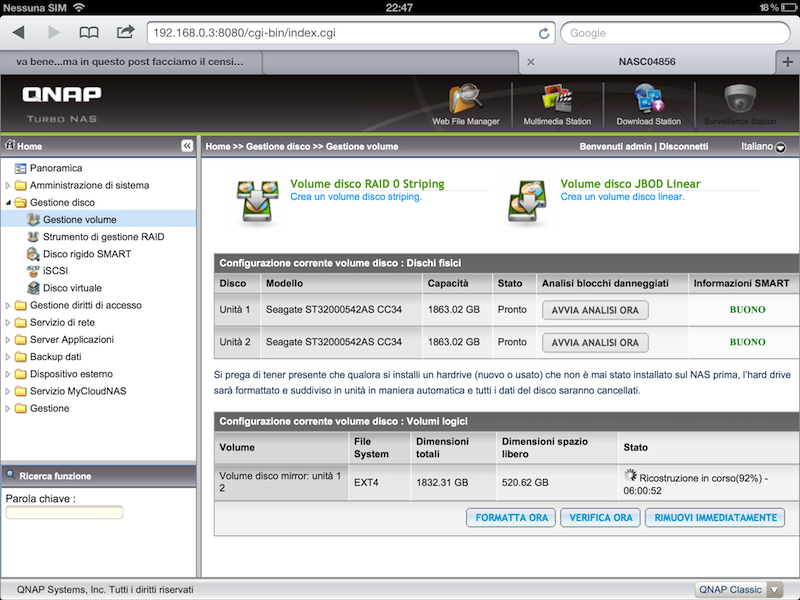Click the JBOD Linear volume icon
The height and width of the screenshot is (600, 800).
527,198
